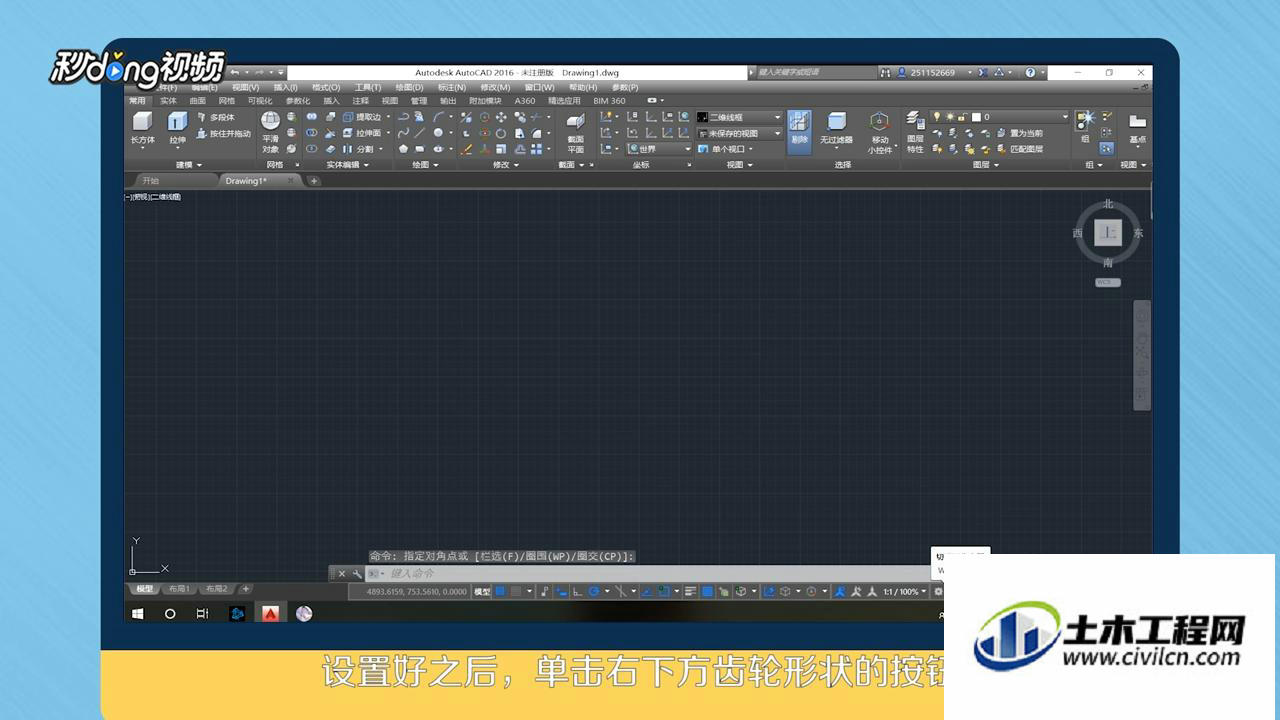Add a new layout tab
Image resolution: width=1280 pixels, height=720 pixels.
pyautogui.click(x=246, y=589)
